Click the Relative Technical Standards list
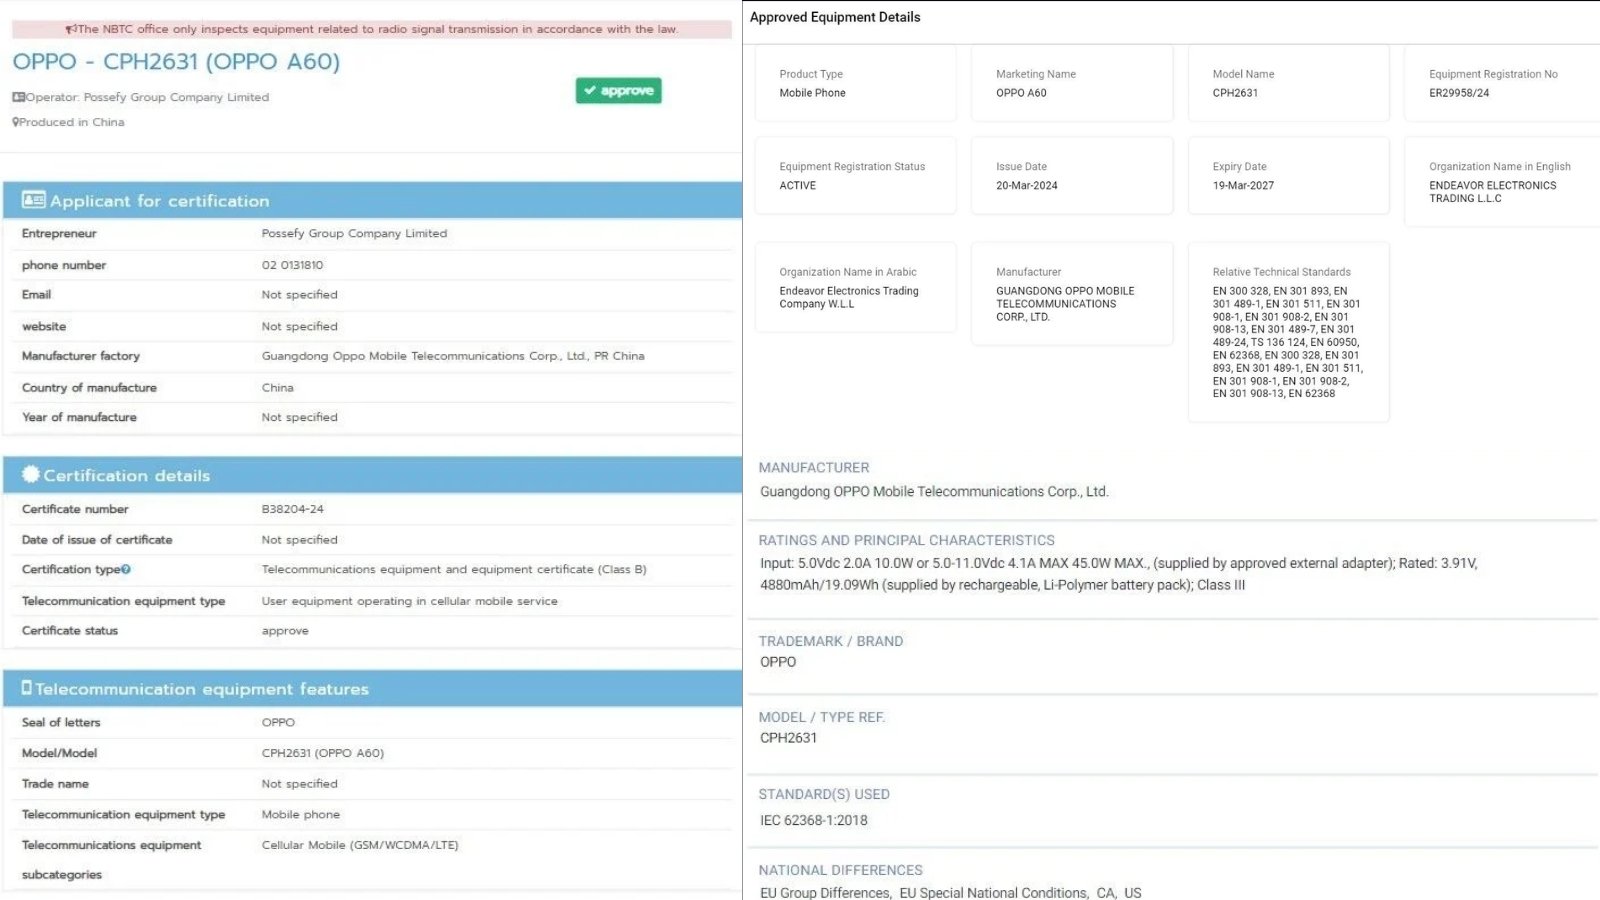The height and width of the screenshot is (900, 1600). pyautogui.click(x=1288, y=342)
